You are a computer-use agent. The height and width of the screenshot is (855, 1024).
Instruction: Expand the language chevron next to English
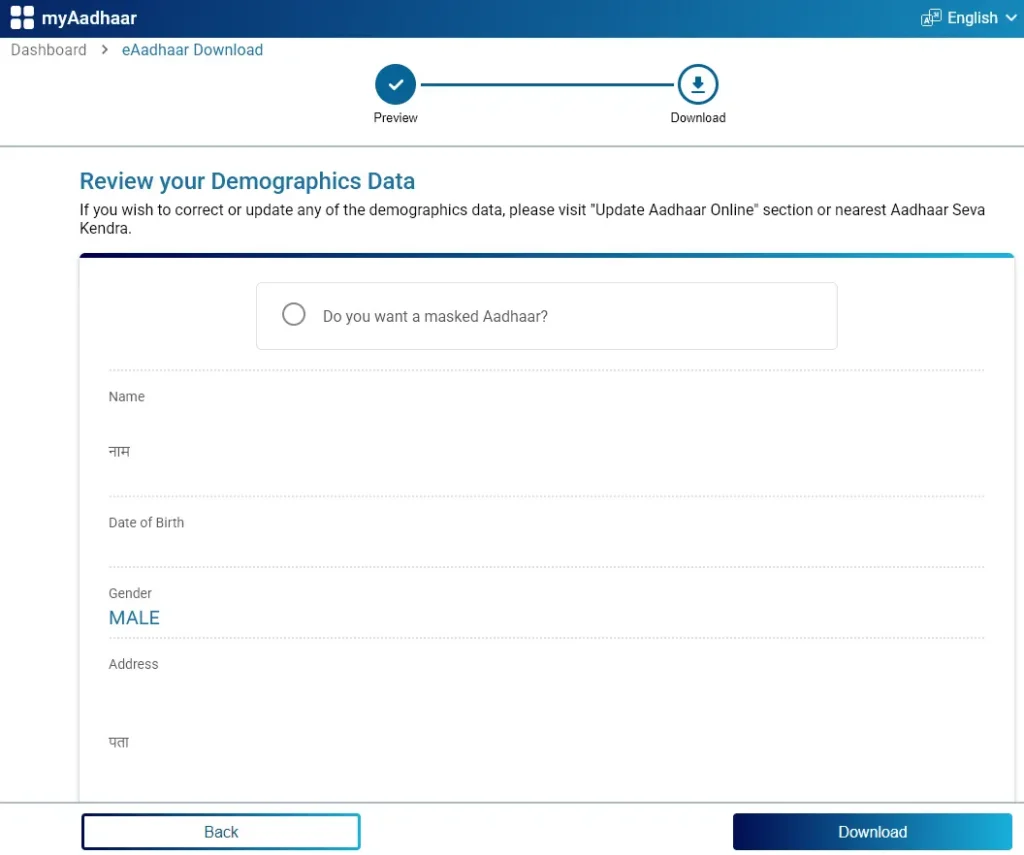(x=1011, y=17)
